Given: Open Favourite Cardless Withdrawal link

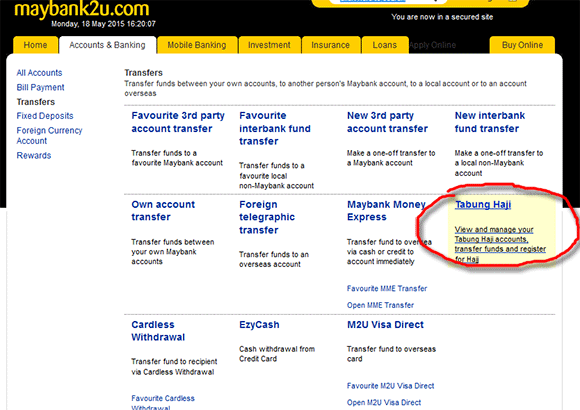Looking at the screenshot, I should [163, 403].
